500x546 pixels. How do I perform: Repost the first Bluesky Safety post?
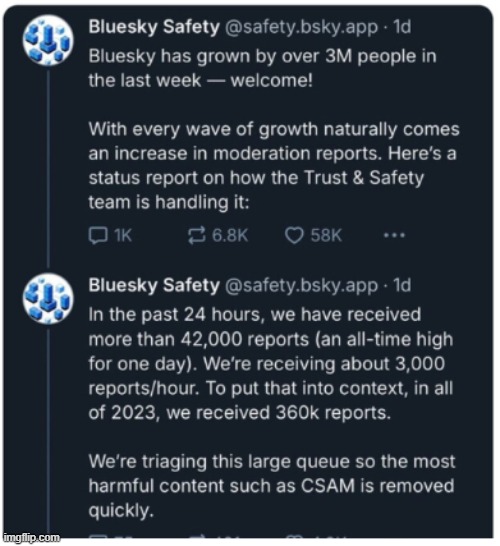(x=197, y=235)
